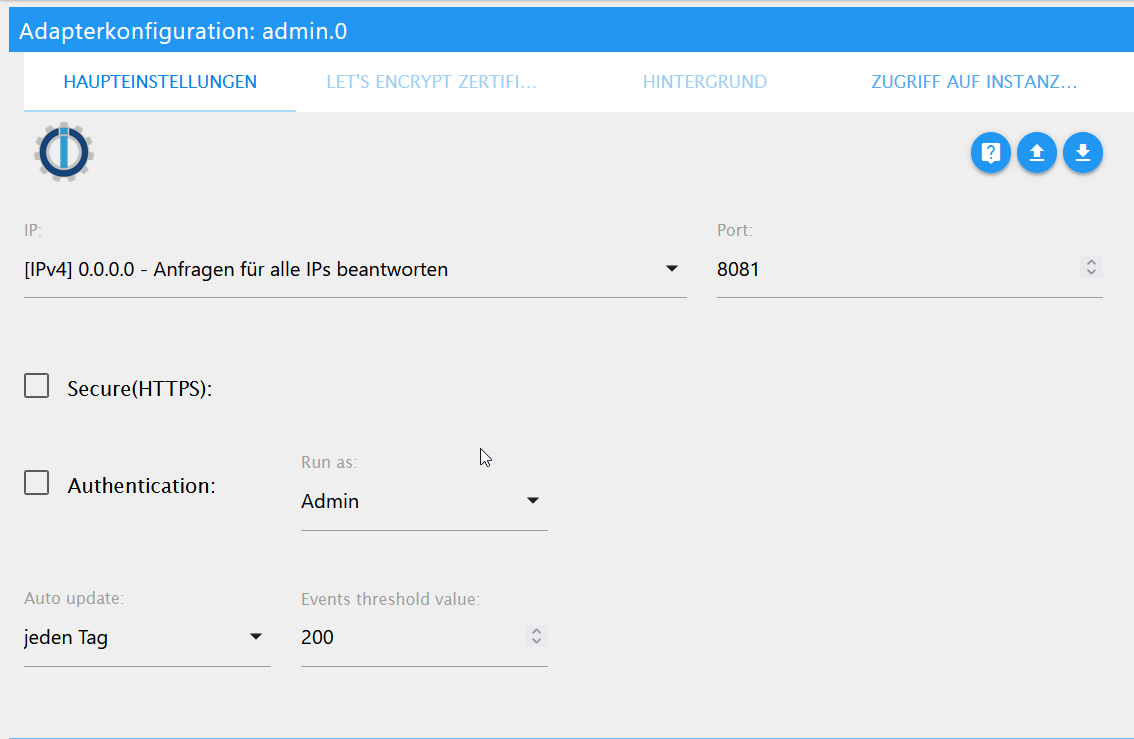This screenshot has height=739, width=1134.
Task: Click the Adapterkonfiguration admin.0 title bar
Action: point(570,31)
